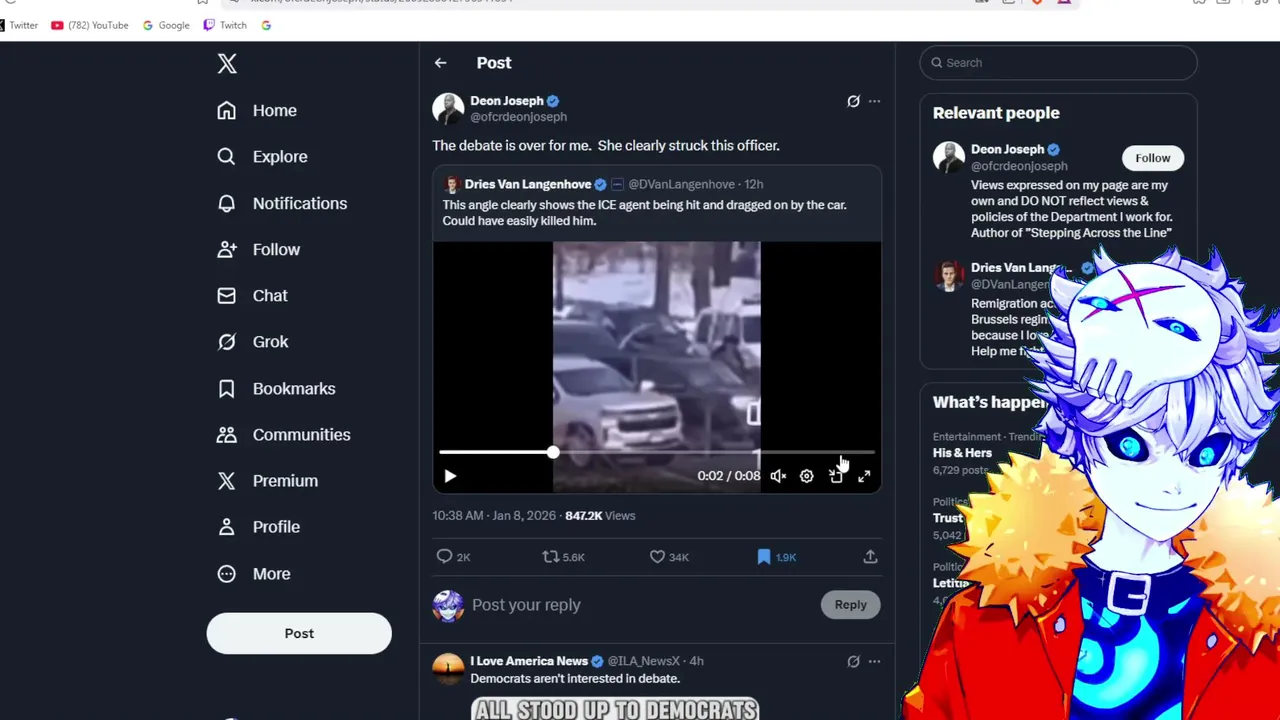
Task: Expand the More sidebar menu
Action: tap(253, 574)
